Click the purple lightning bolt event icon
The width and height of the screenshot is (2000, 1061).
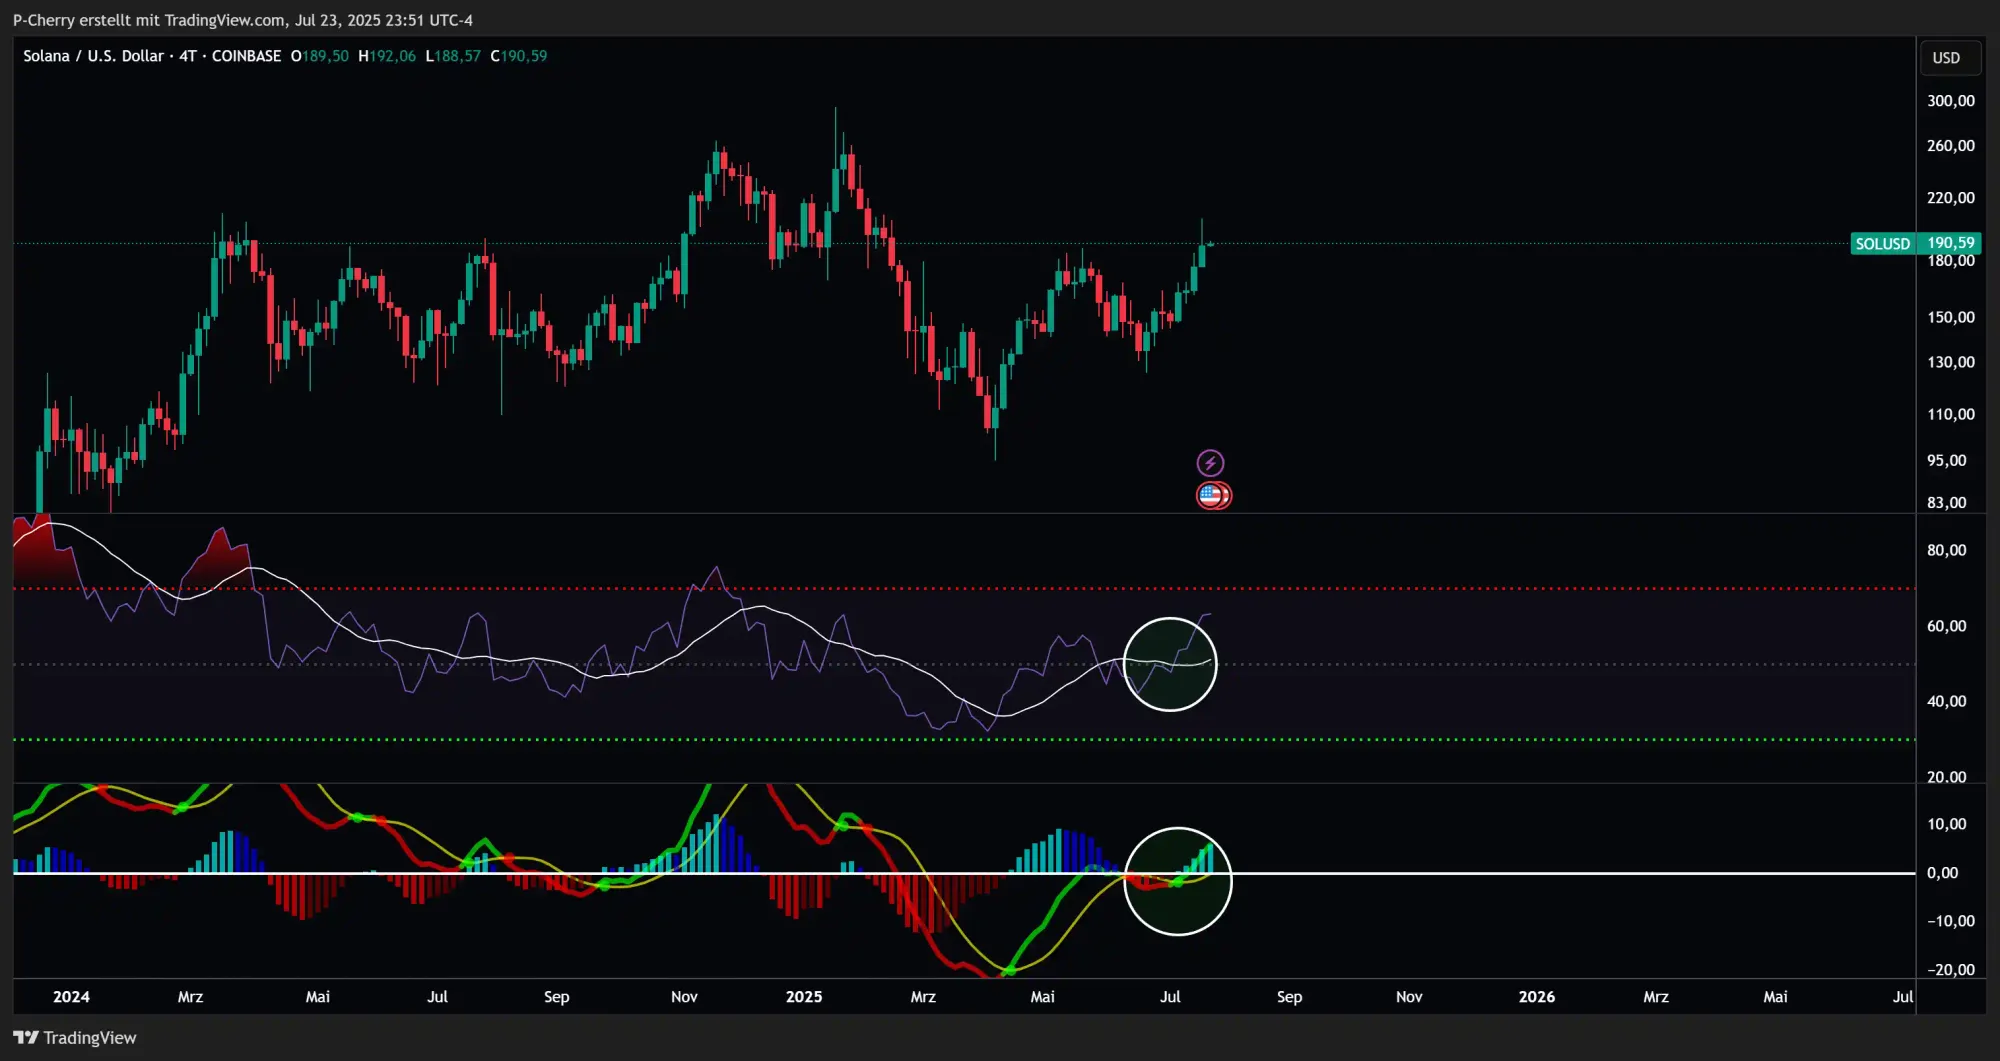(x=1210, y=463)
